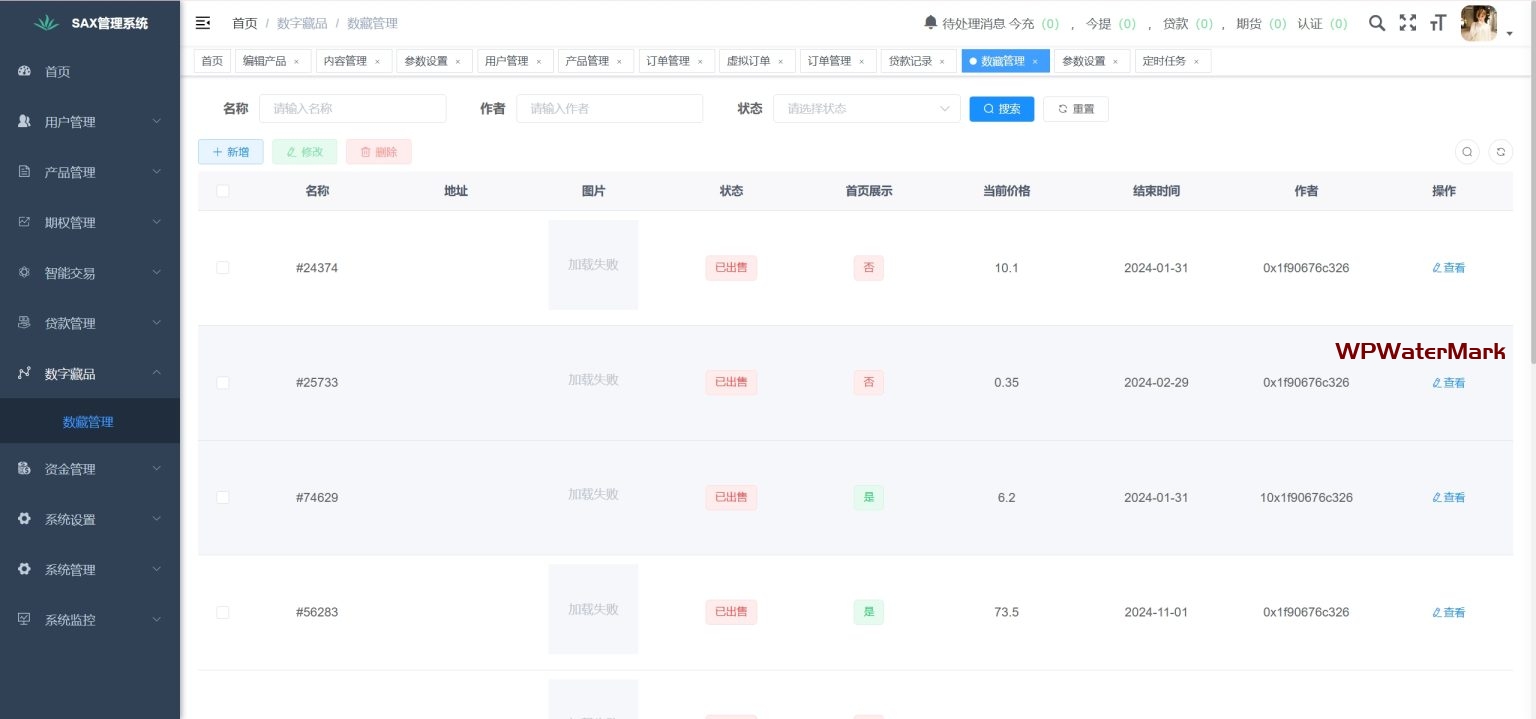Expand 期权管理 menu chevron

pos(156,222)
